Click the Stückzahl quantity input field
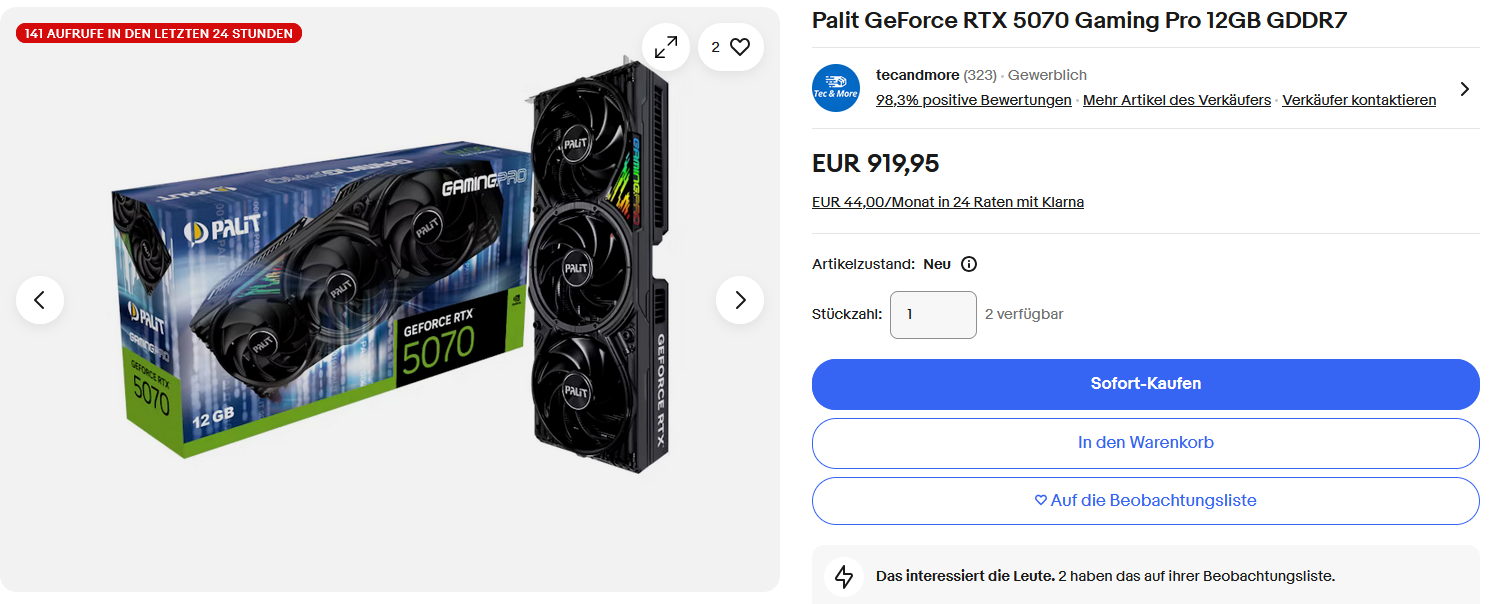 click(x=933, y=314)
